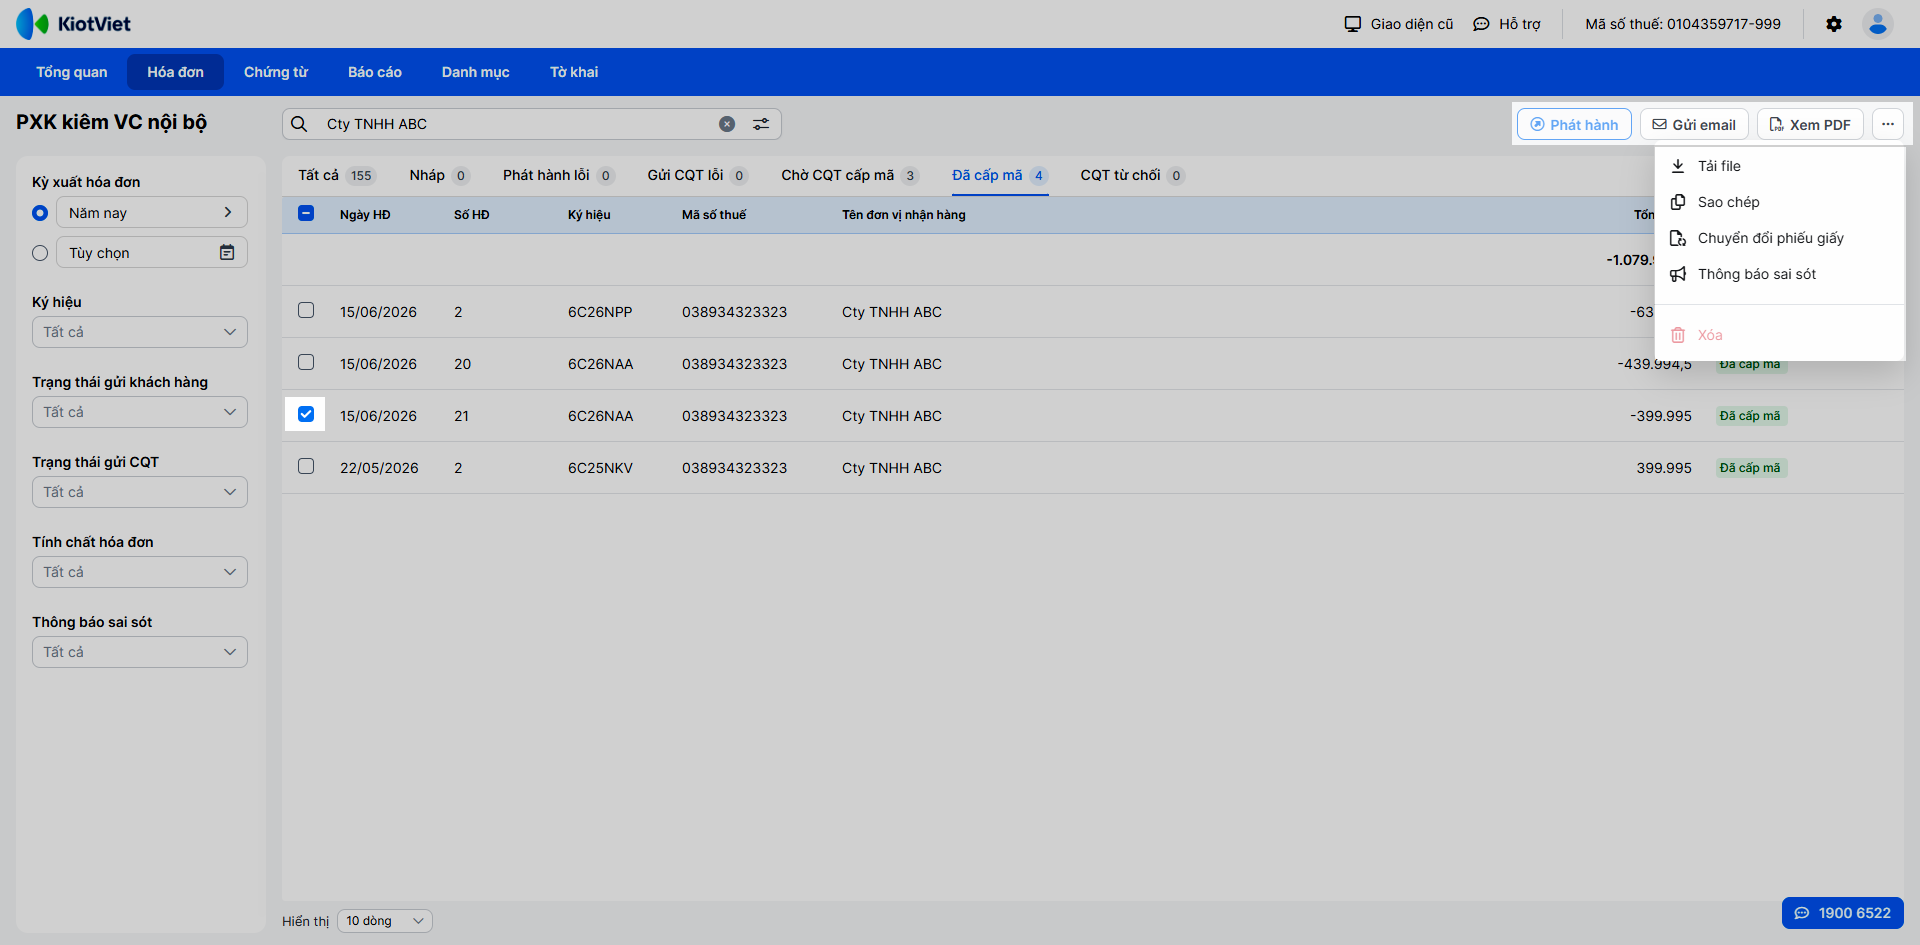The width and height of the screenshot is (1920, 945).
Task: Open advanced search filter sliders icon
Action: (761, 124)
